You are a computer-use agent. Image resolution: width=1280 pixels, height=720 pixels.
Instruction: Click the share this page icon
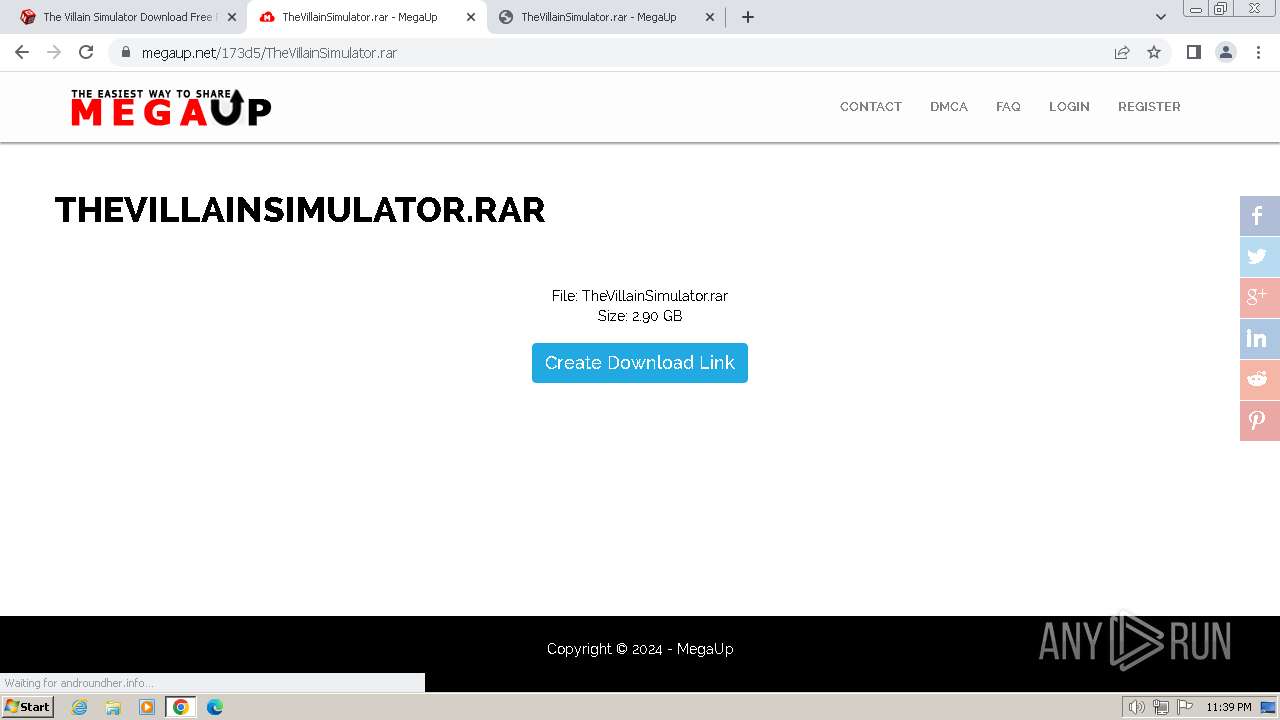(1122, 52)
